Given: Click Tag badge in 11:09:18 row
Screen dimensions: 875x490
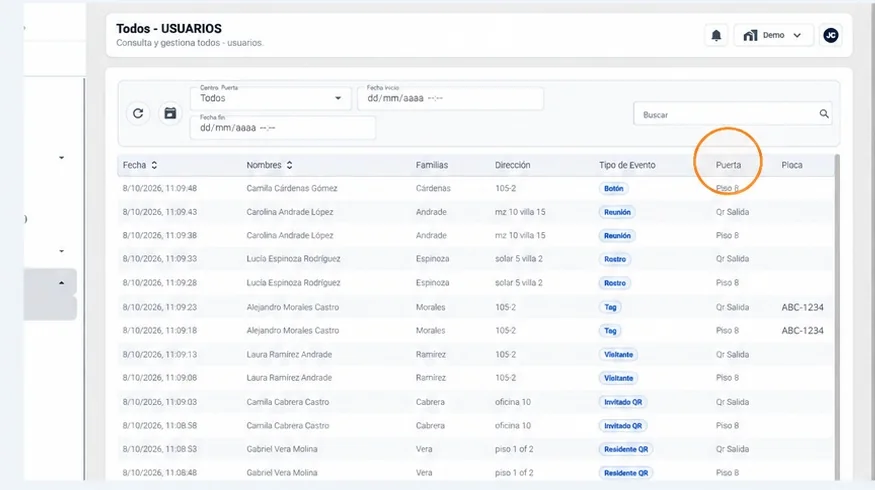Looking at the screenshot, I should click(610, 330).
